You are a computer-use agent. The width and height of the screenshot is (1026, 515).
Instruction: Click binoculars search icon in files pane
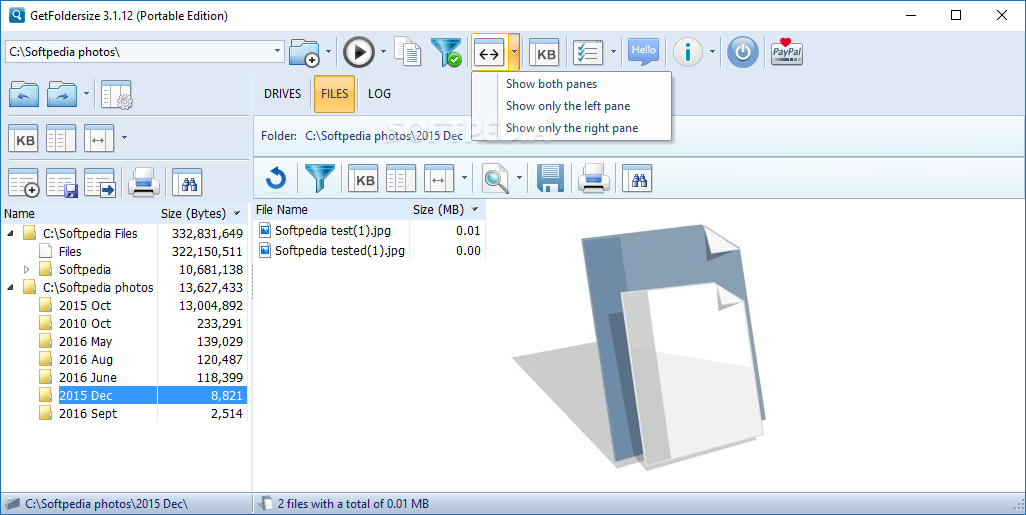pos(637,178)
